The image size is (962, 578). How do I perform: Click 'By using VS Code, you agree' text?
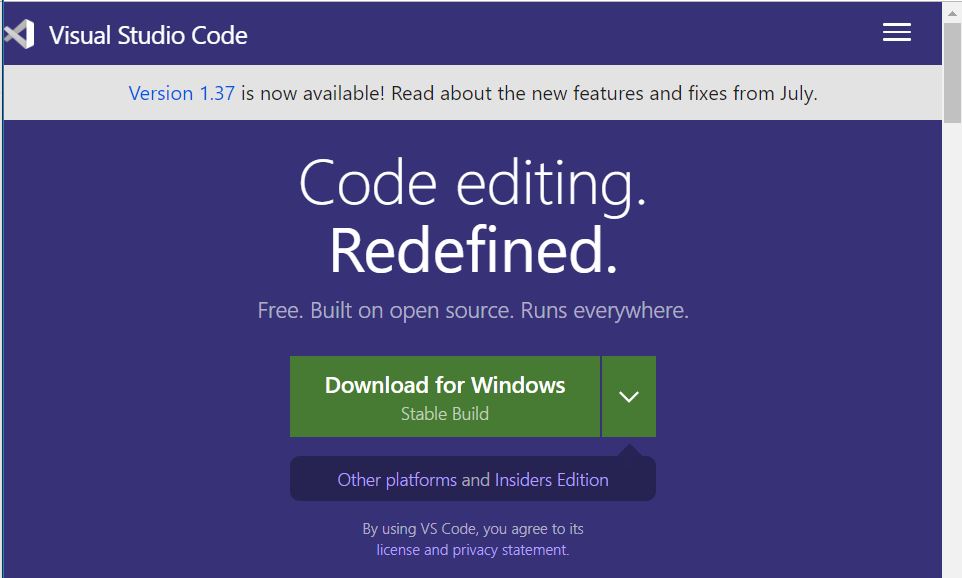[472, 529]
